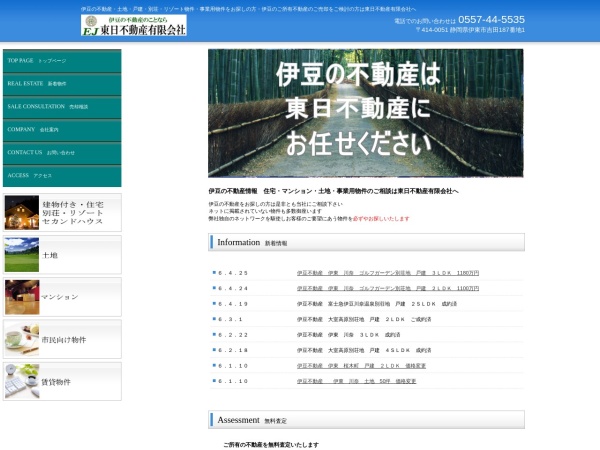Screen dimensions: 600x450
Task: Click the 6.2.22 date entry
Action: coord(233,335)
